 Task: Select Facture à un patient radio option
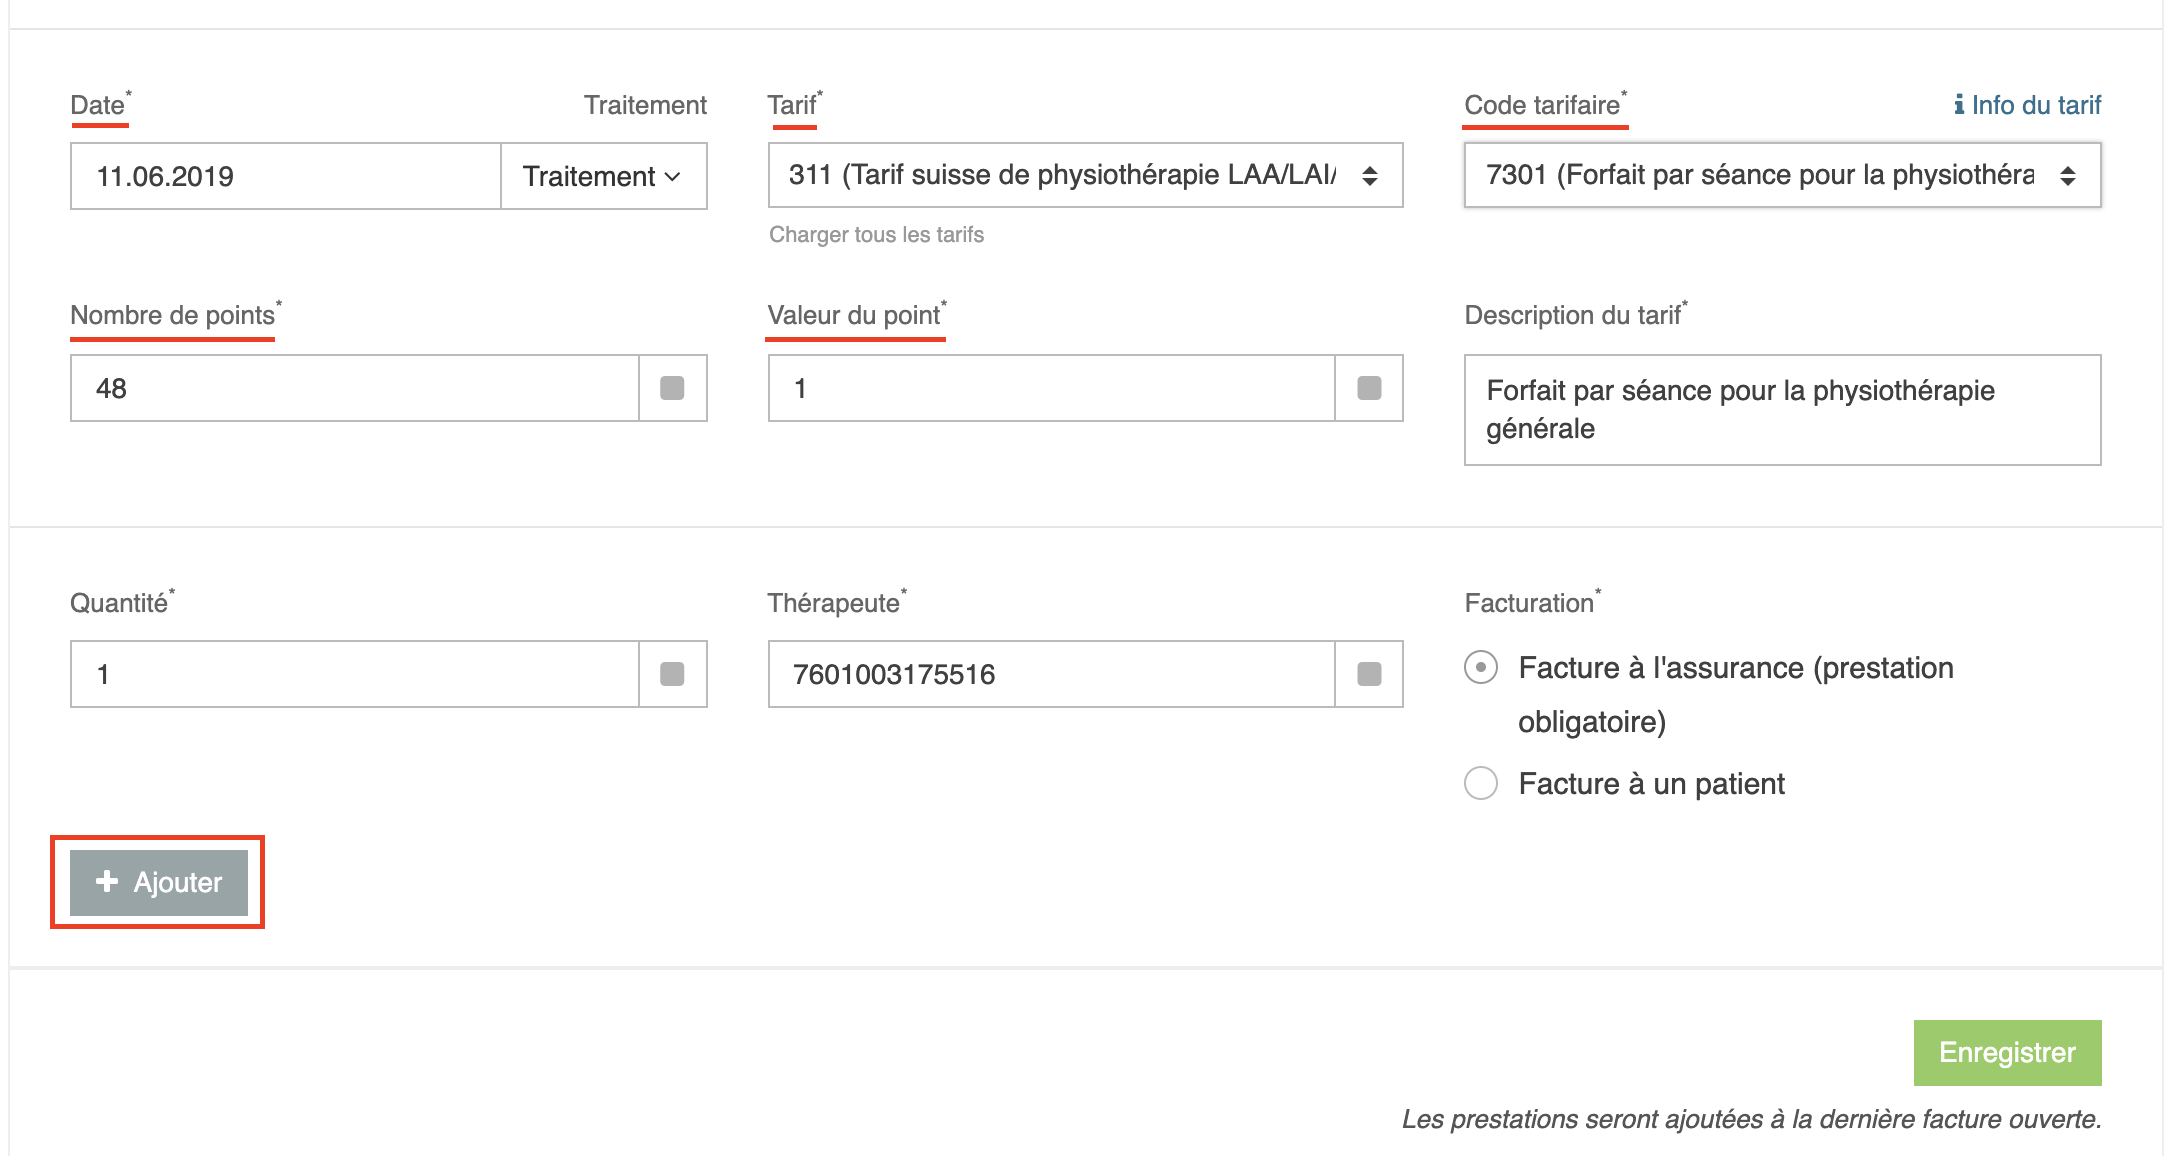click(1481, 783)
